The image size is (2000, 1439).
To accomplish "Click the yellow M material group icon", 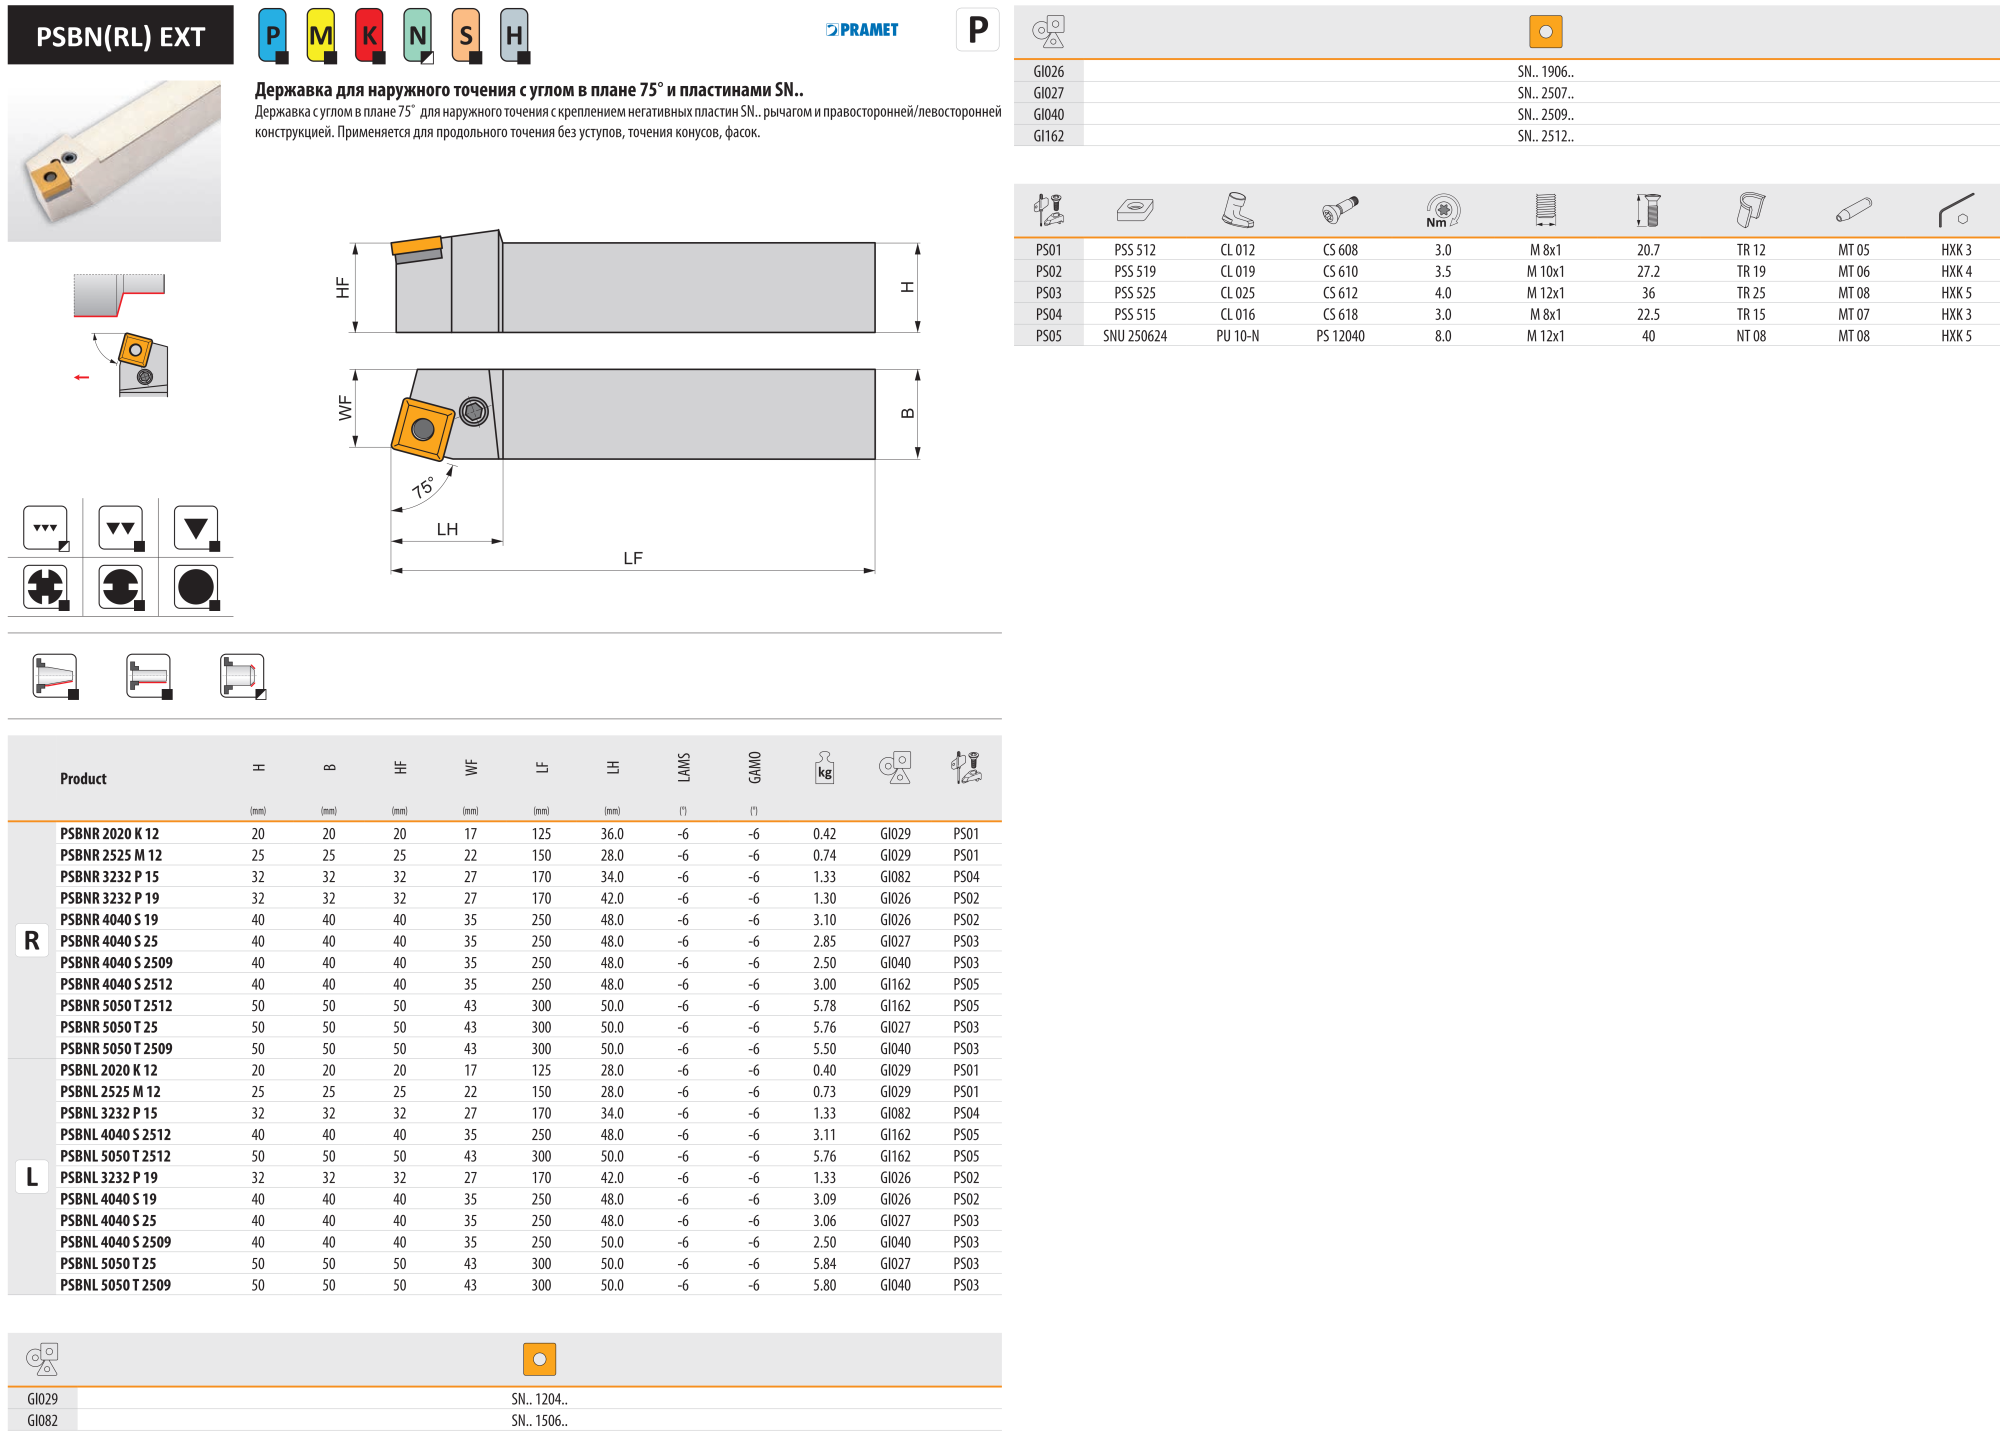I will pos(321,36).
